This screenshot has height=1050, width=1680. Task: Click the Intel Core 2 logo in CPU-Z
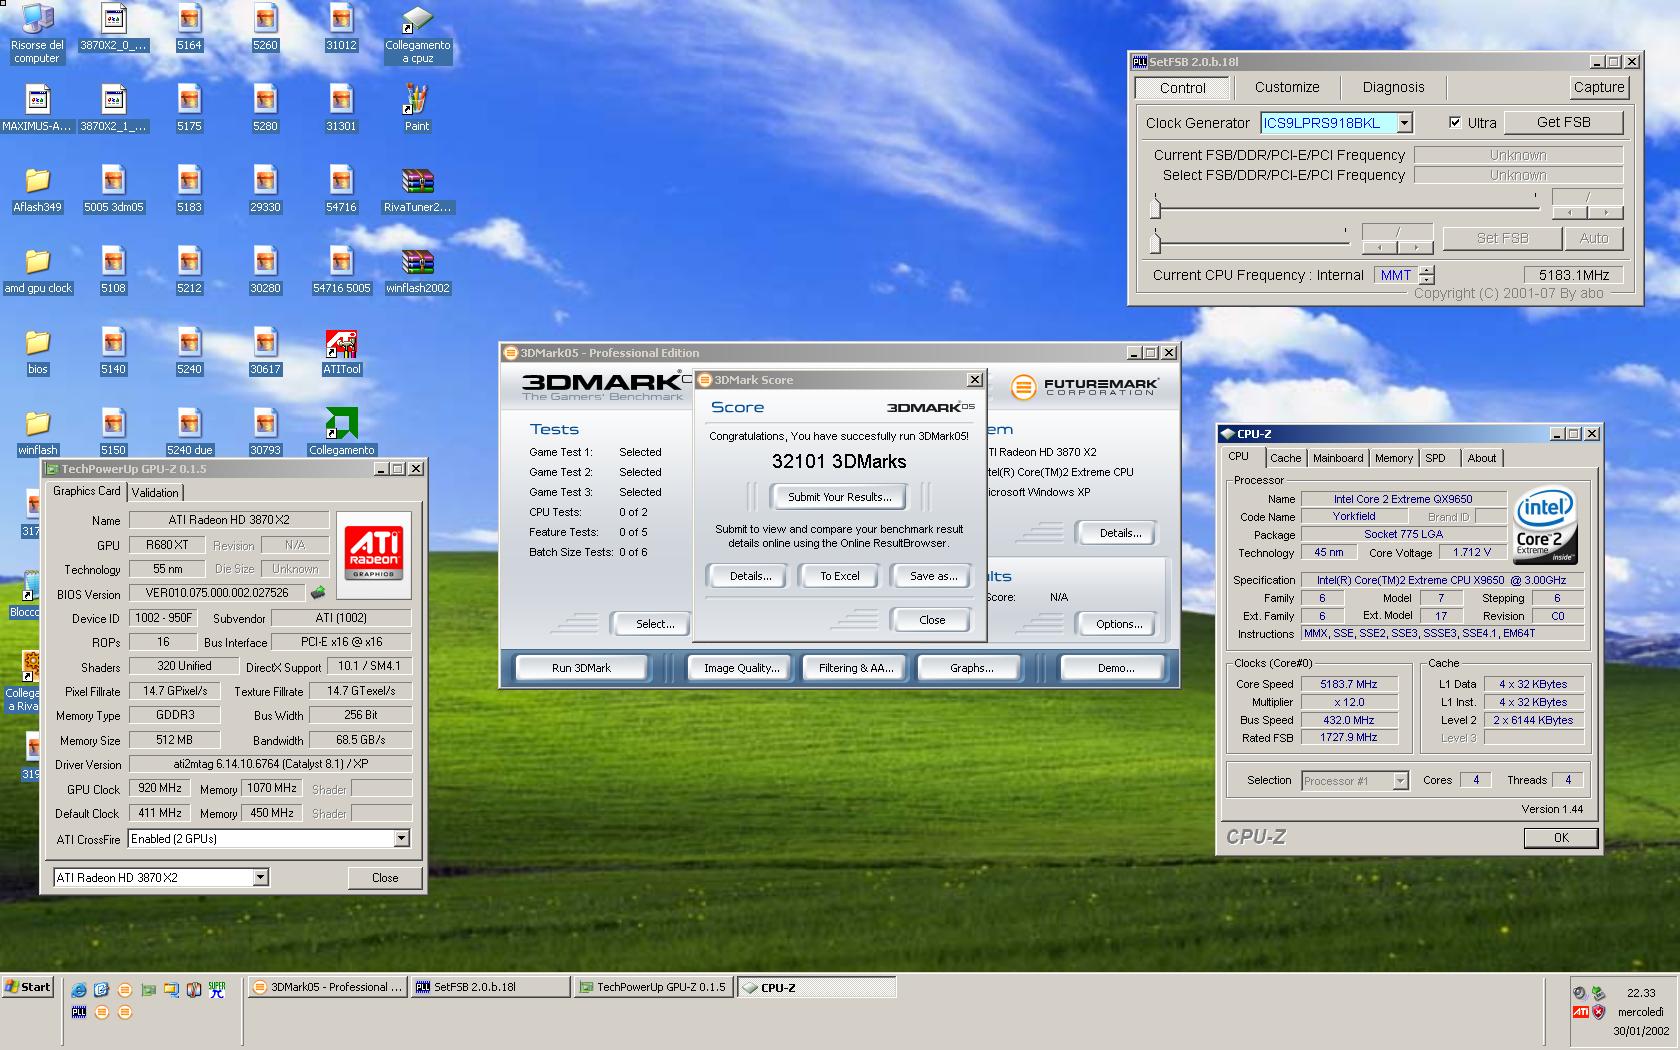pyautogui.click(x=1545, y=524)
